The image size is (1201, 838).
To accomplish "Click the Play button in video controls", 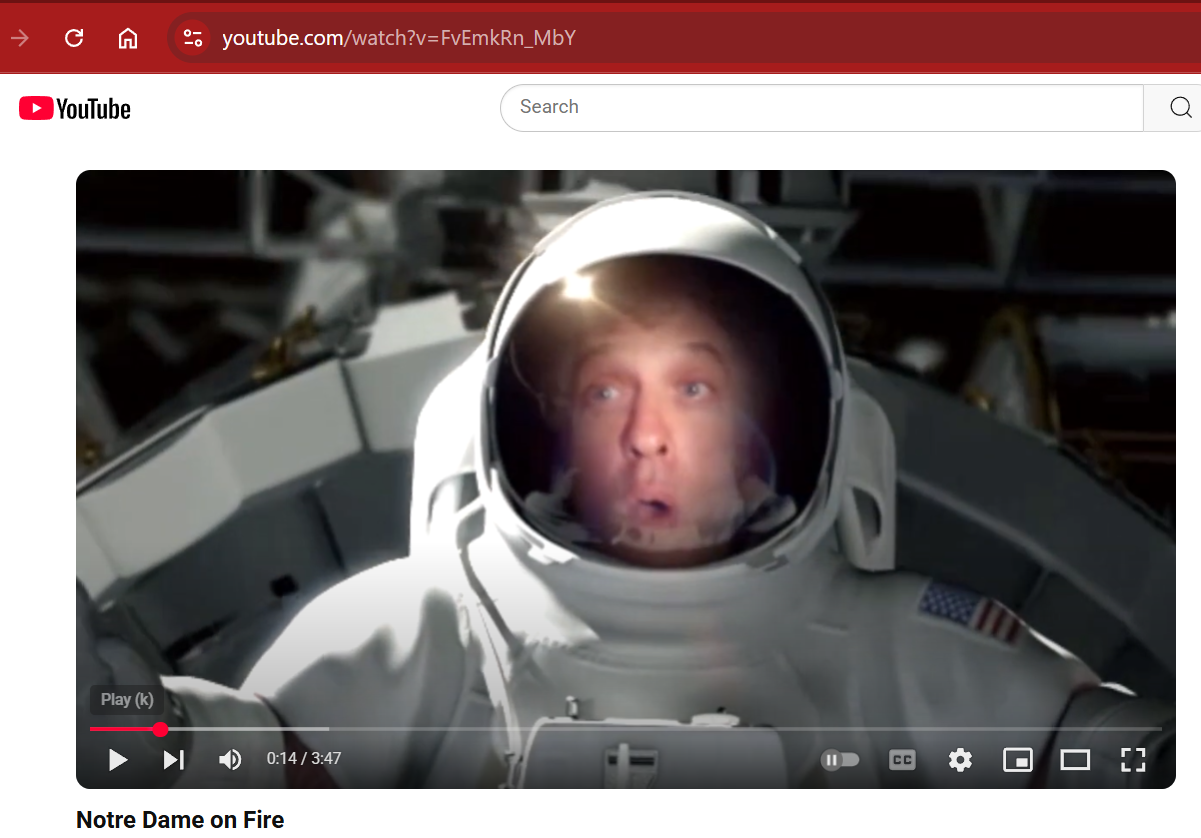I will pyautogui.click(x=118, y=760).
